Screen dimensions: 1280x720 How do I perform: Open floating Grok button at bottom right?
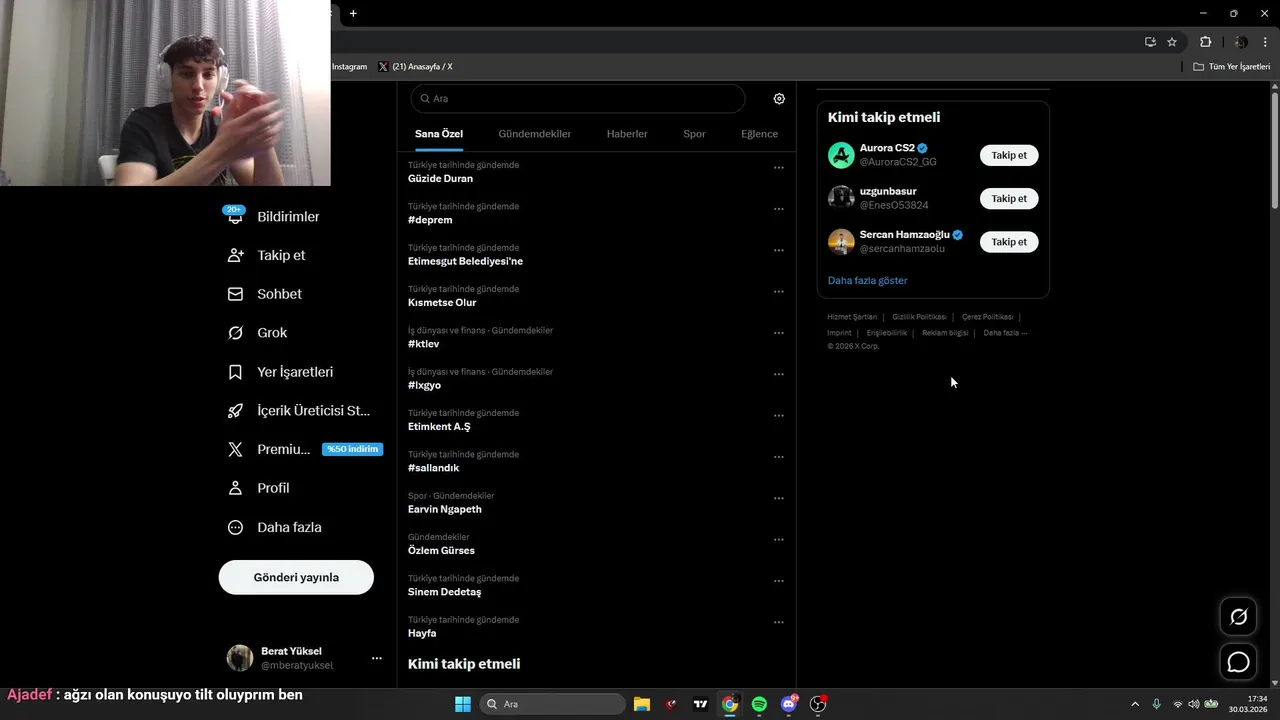[x=1238, y=617]
